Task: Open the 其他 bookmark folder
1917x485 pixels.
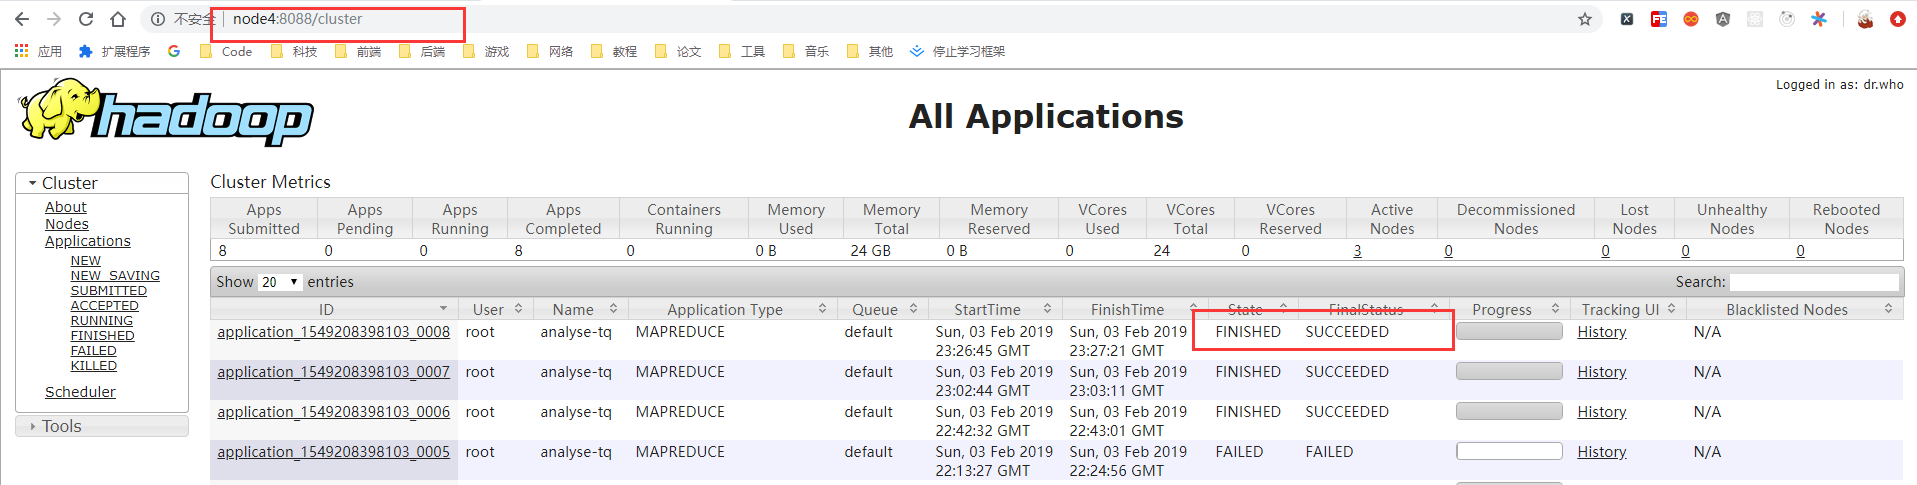Action: point(870,51)
